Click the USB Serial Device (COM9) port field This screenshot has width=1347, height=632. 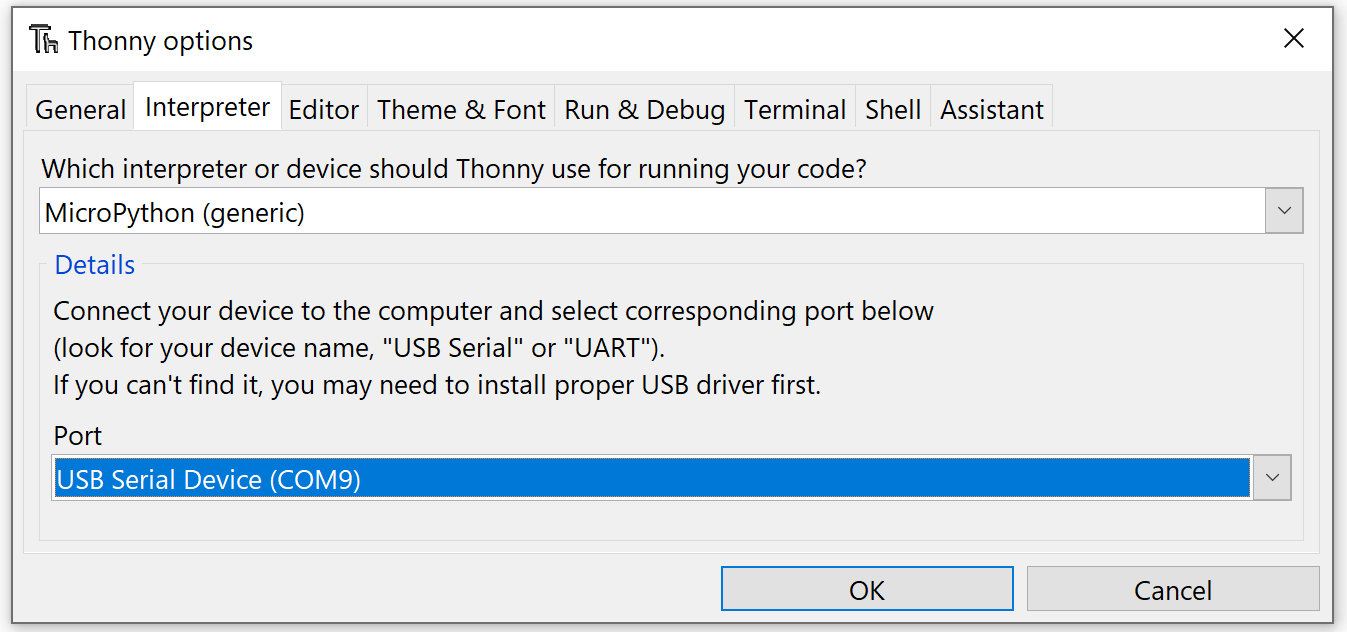tap(651, 479)
